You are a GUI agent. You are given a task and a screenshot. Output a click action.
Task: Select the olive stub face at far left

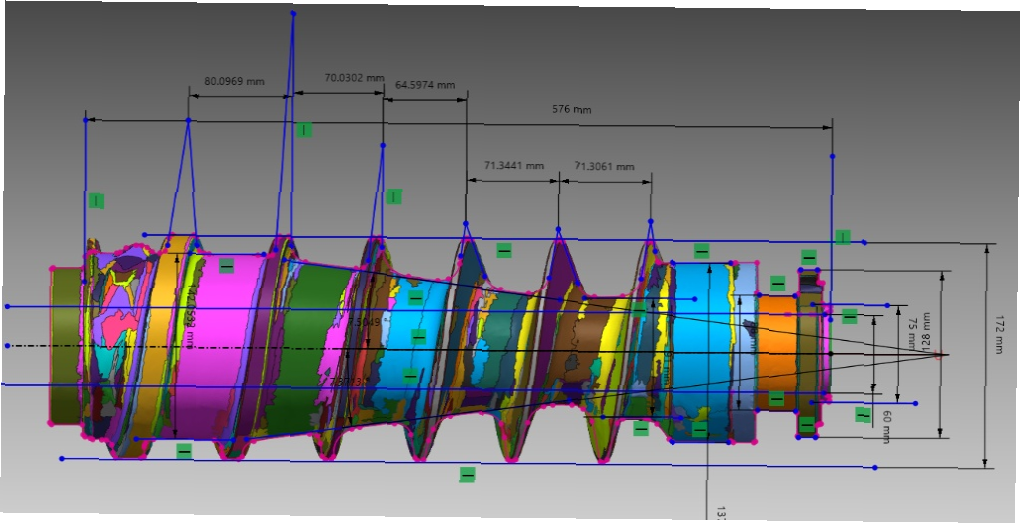(x=65, y=345)
